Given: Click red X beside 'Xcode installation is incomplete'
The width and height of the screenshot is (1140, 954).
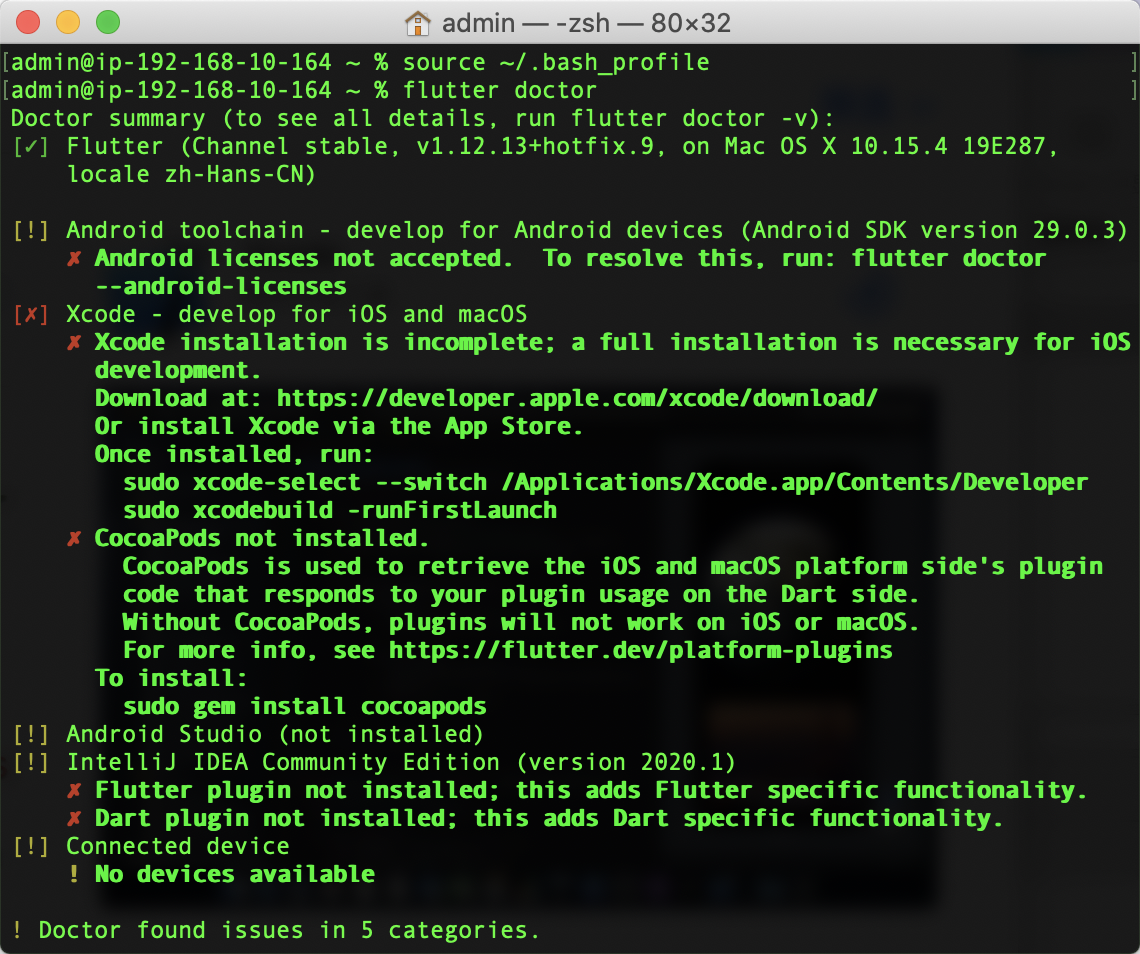Looking at the screenshot, I should click(x=74, y=342).
